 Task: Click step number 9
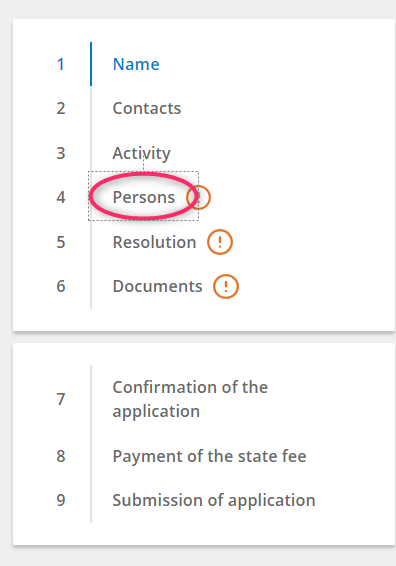61,500
